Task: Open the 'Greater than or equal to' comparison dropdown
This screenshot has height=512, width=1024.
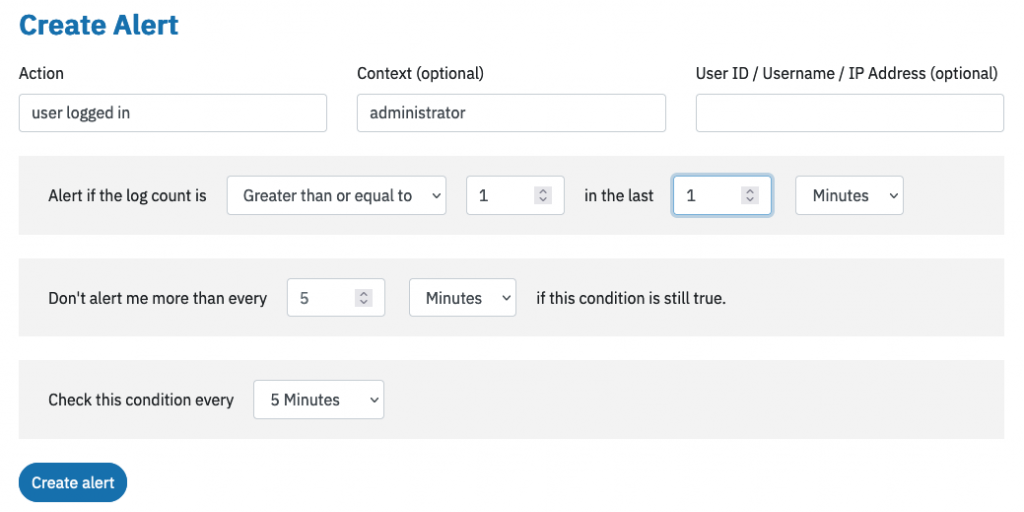Action: pos(336,195)
